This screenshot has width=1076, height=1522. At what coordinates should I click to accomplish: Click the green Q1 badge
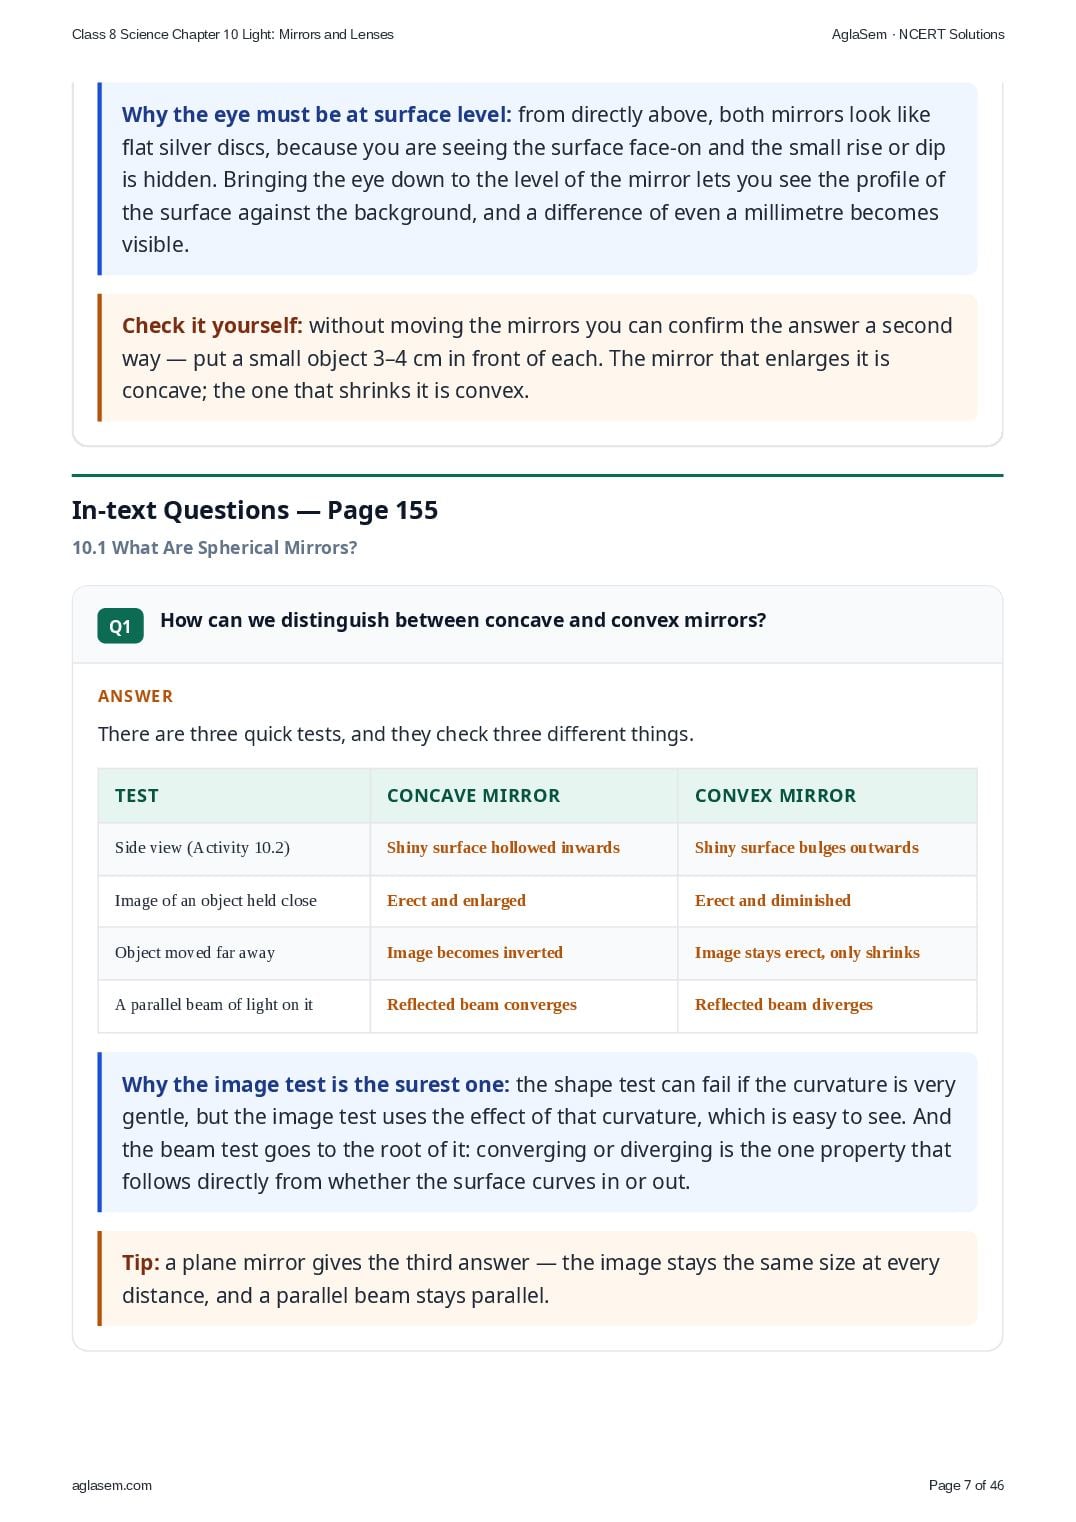pyautogui.click(x=120, y=626)
